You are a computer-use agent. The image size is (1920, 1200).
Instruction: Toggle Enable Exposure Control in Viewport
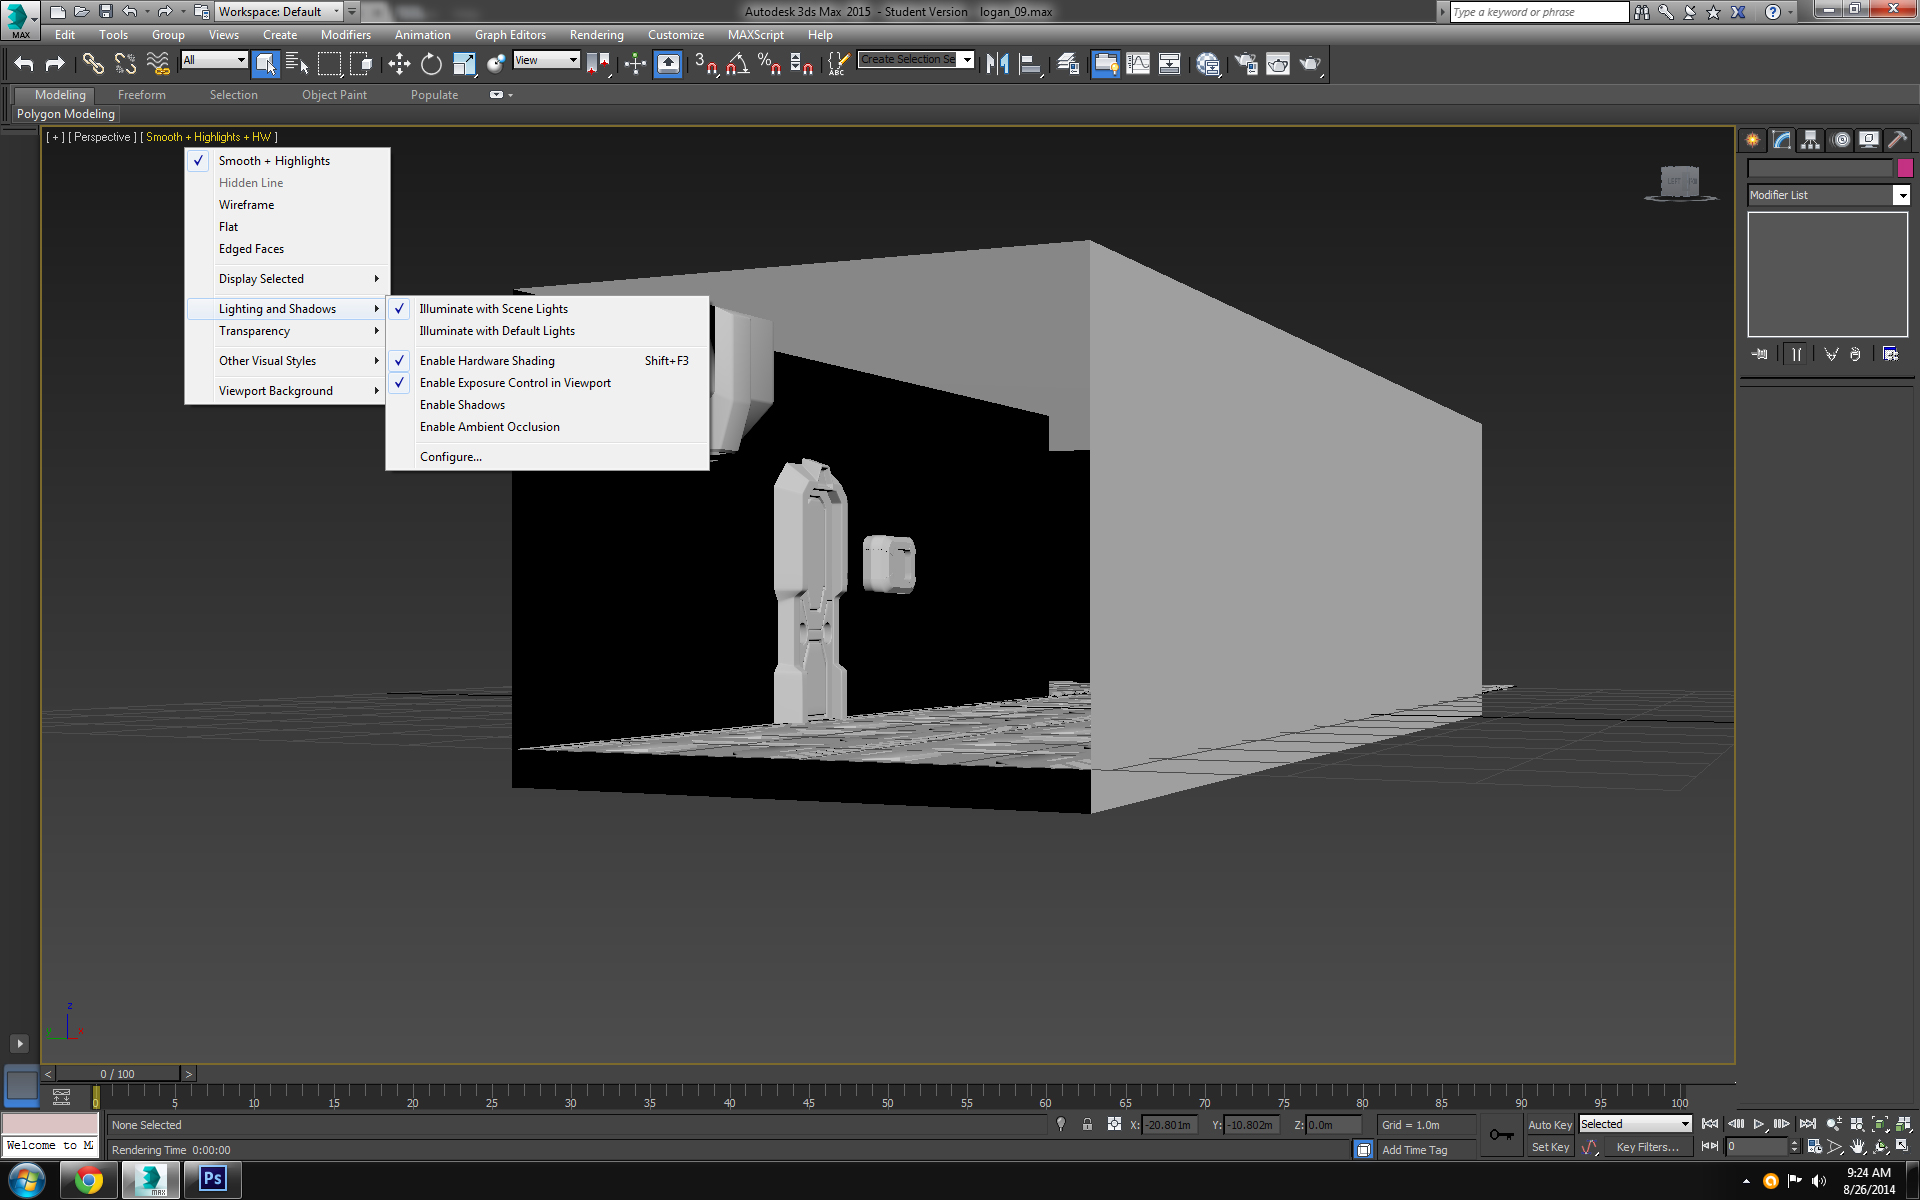coord(515,383)
